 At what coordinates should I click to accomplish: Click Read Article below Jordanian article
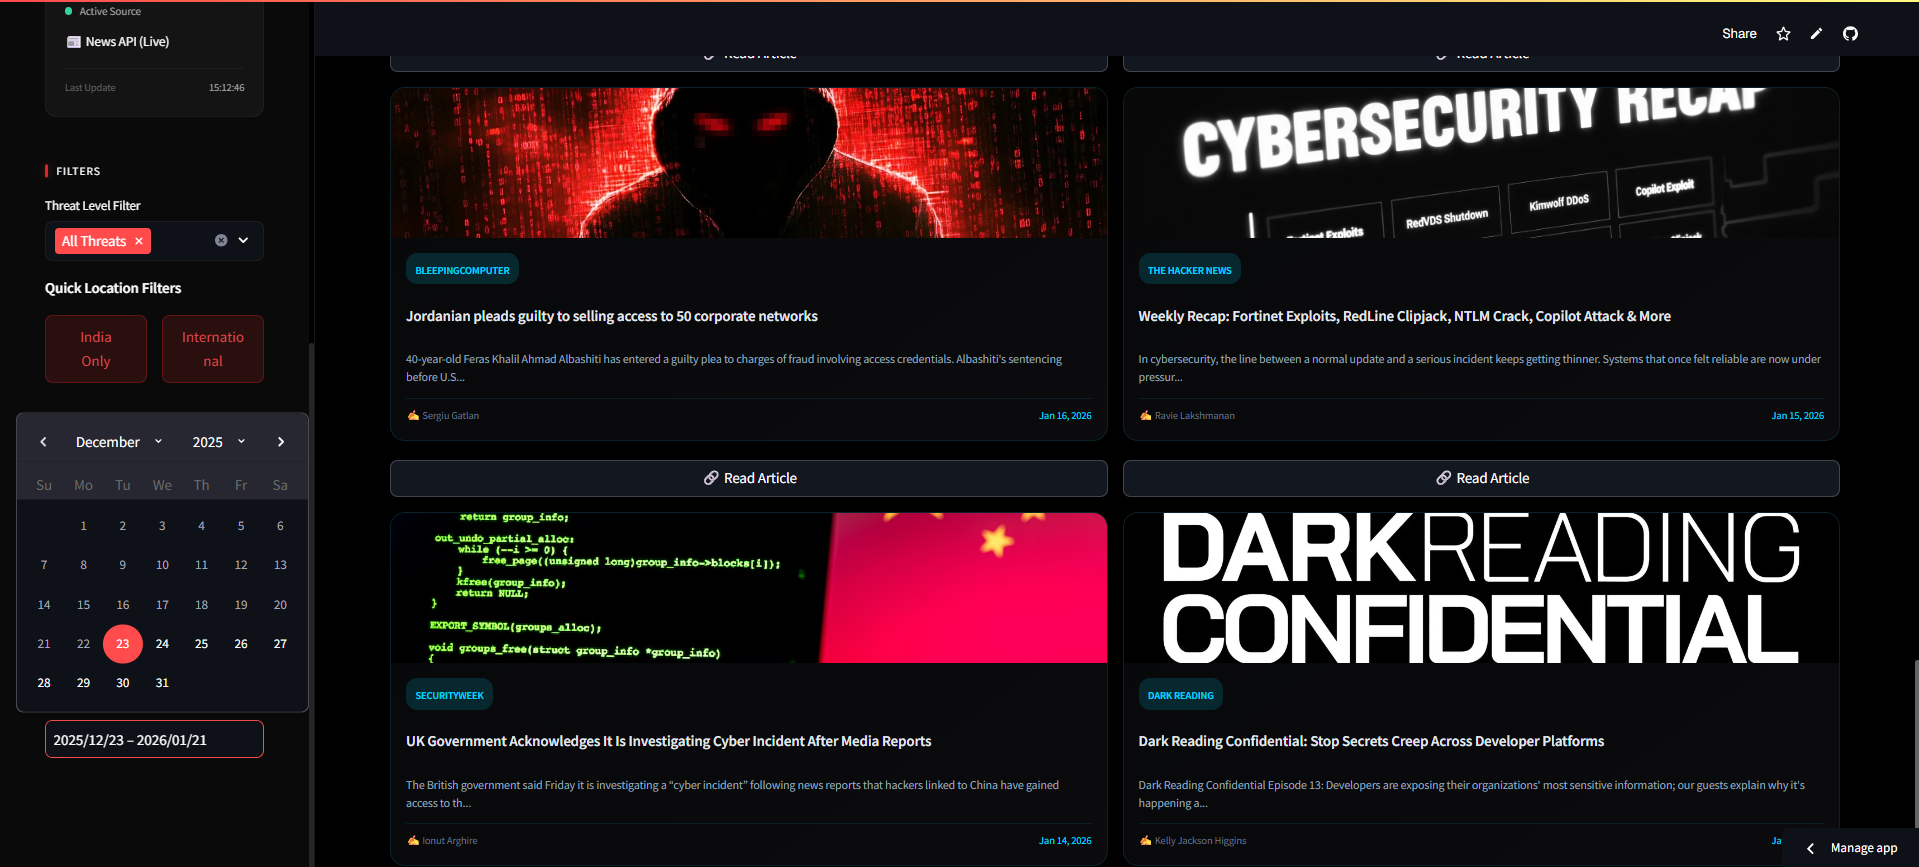[x=749, y=478]
